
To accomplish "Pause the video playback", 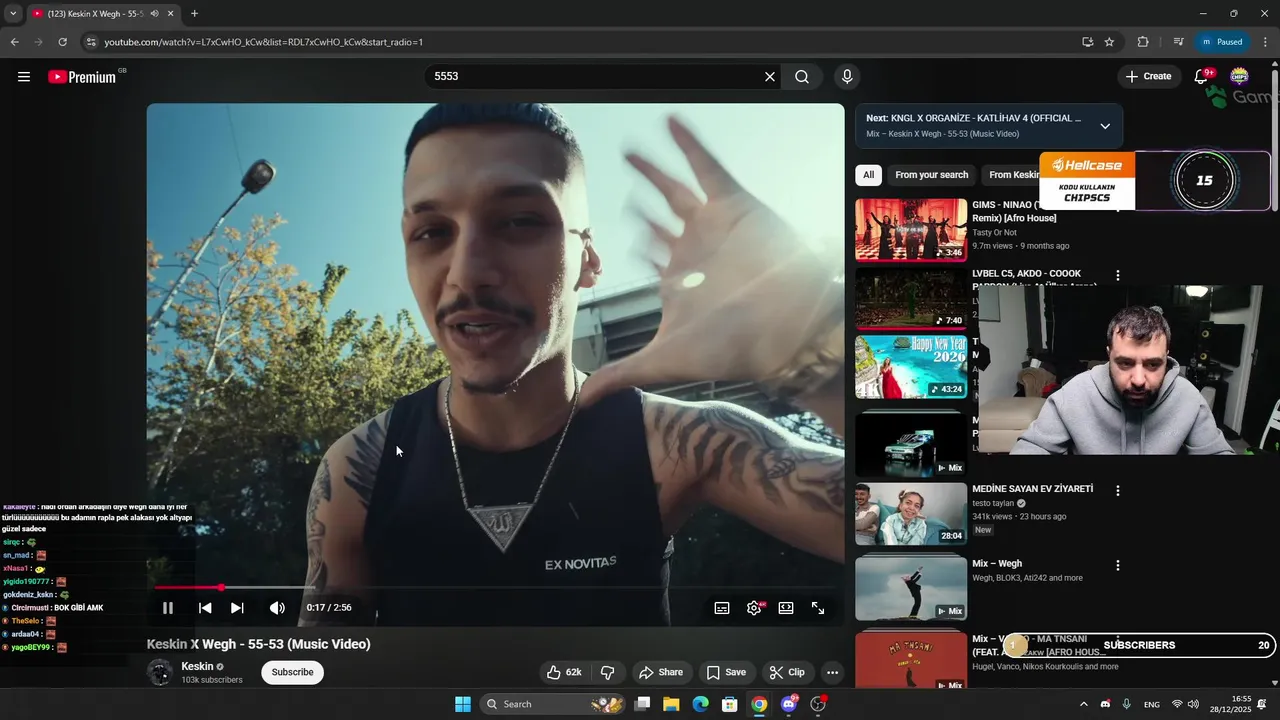I will tap(168, 608).
